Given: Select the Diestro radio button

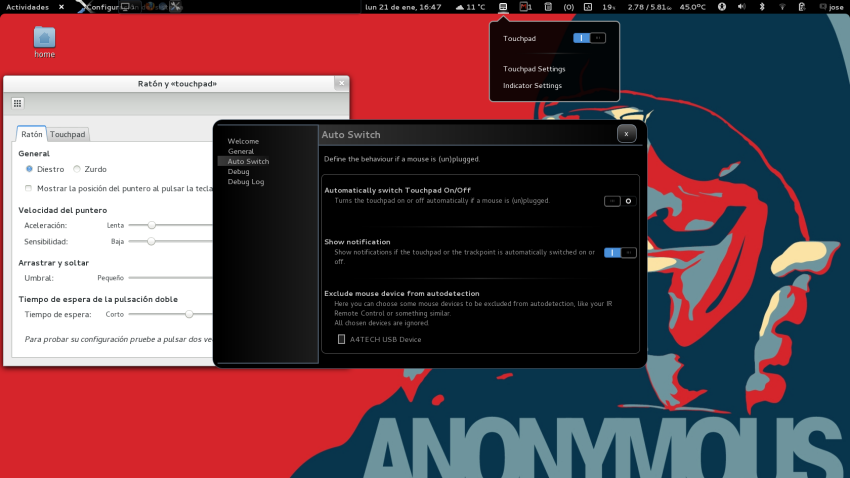Looking at the screenshot, I should pyautogui.click(x=29, y=169).
